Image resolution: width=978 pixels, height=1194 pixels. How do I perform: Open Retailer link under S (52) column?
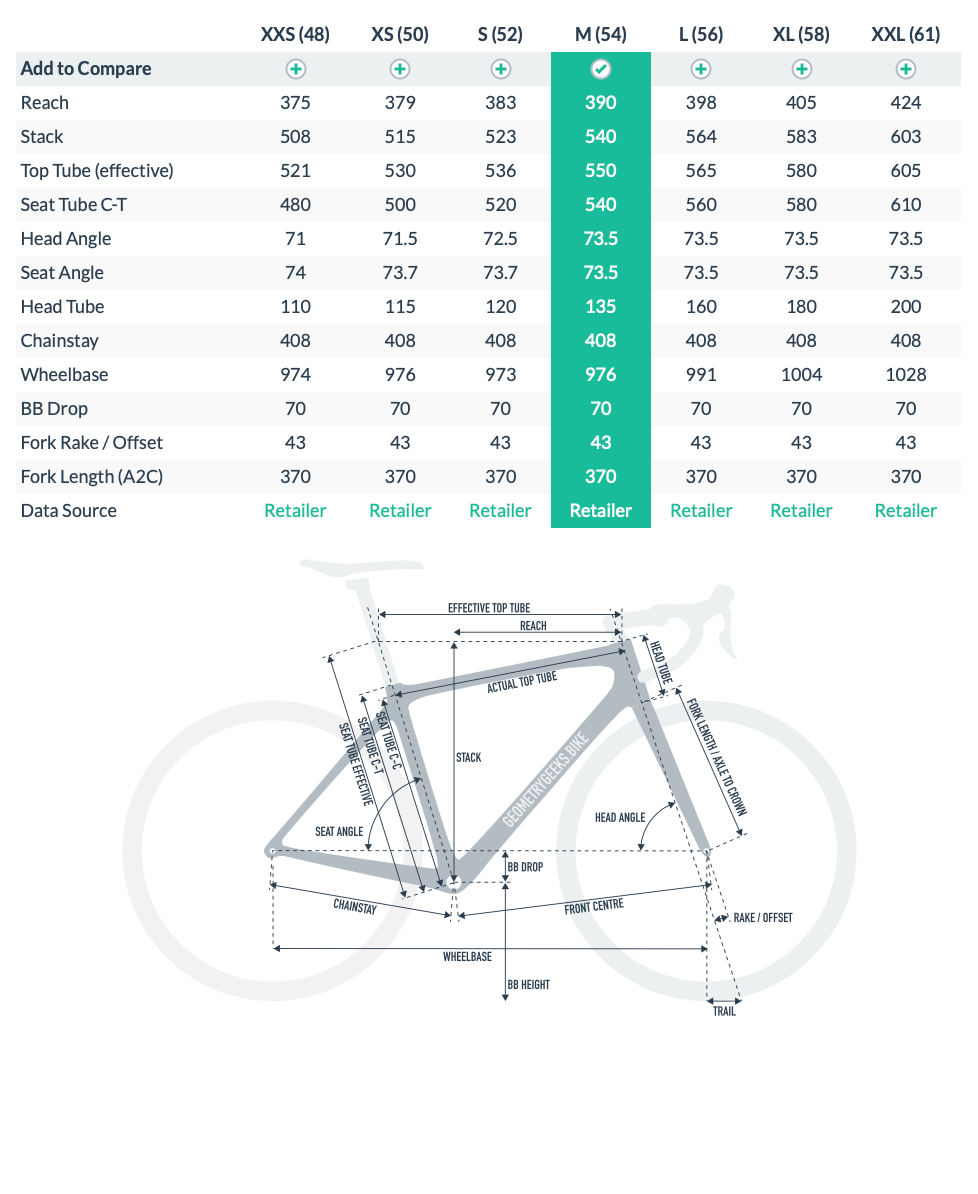(501, 511)
